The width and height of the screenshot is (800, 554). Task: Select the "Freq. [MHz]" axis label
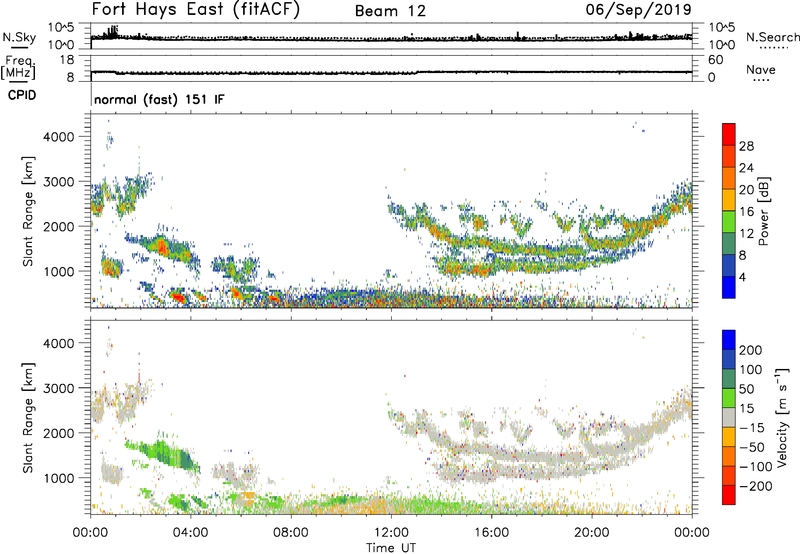[x=19, y=67]
